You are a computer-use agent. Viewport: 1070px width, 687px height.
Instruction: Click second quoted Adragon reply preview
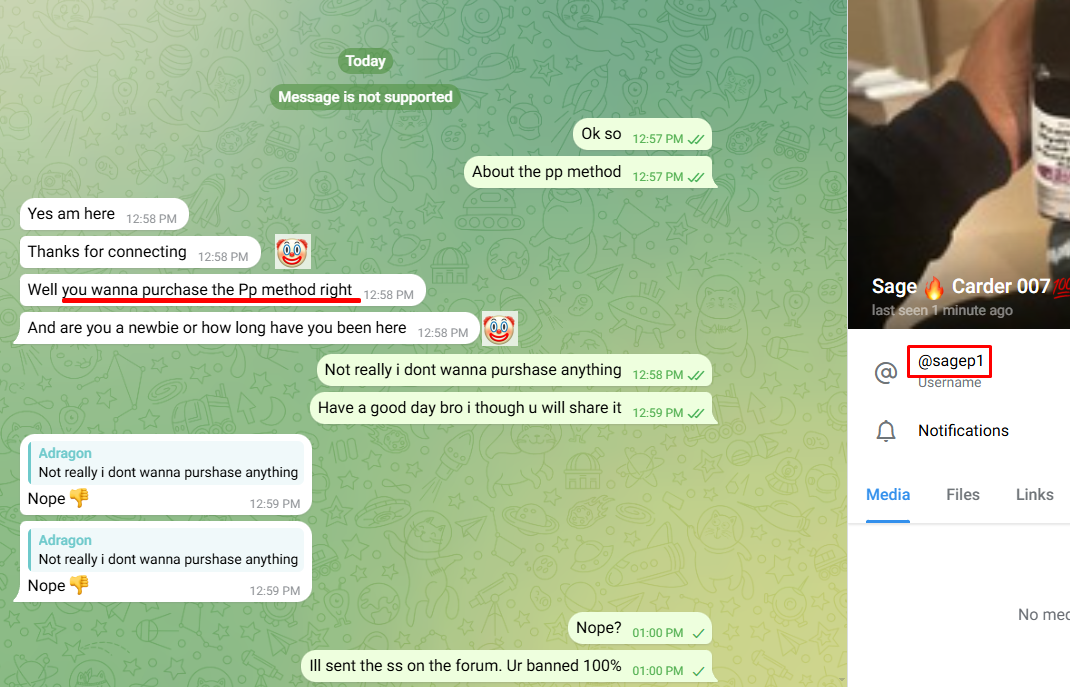click(166, 549)
